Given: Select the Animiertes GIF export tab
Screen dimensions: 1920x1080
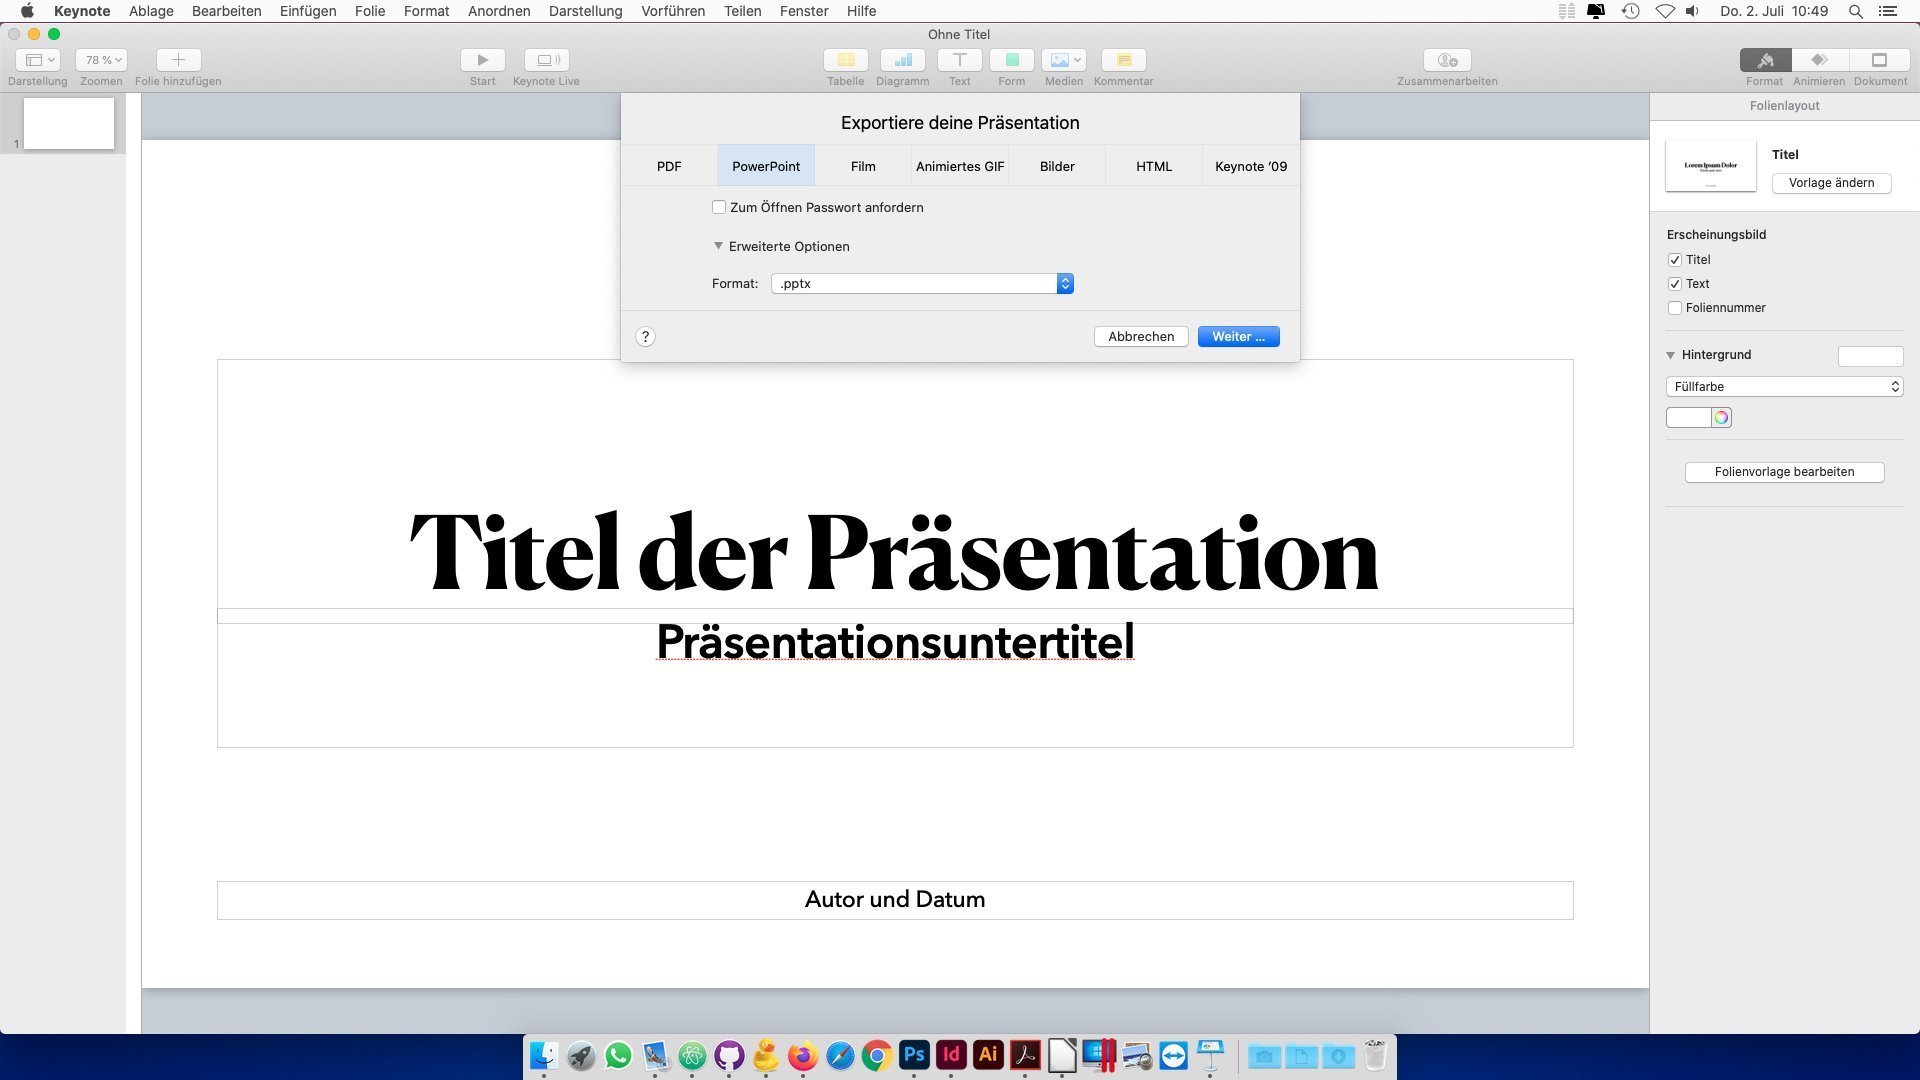Looking at the screenshot, I should pyautogui.click(x=960, y=166).
